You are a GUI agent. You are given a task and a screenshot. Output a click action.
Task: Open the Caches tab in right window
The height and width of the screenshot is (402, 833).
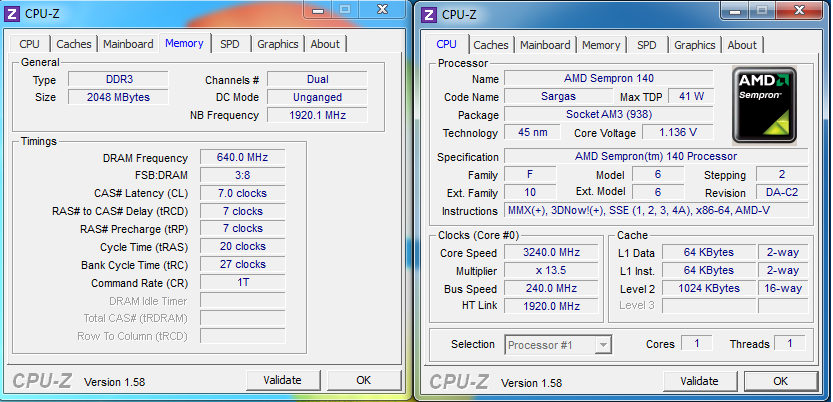(491, 45)
